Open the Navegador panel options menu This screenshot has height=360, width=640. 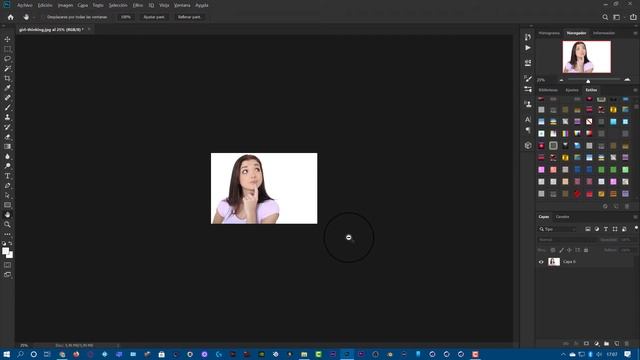point(635,33)
